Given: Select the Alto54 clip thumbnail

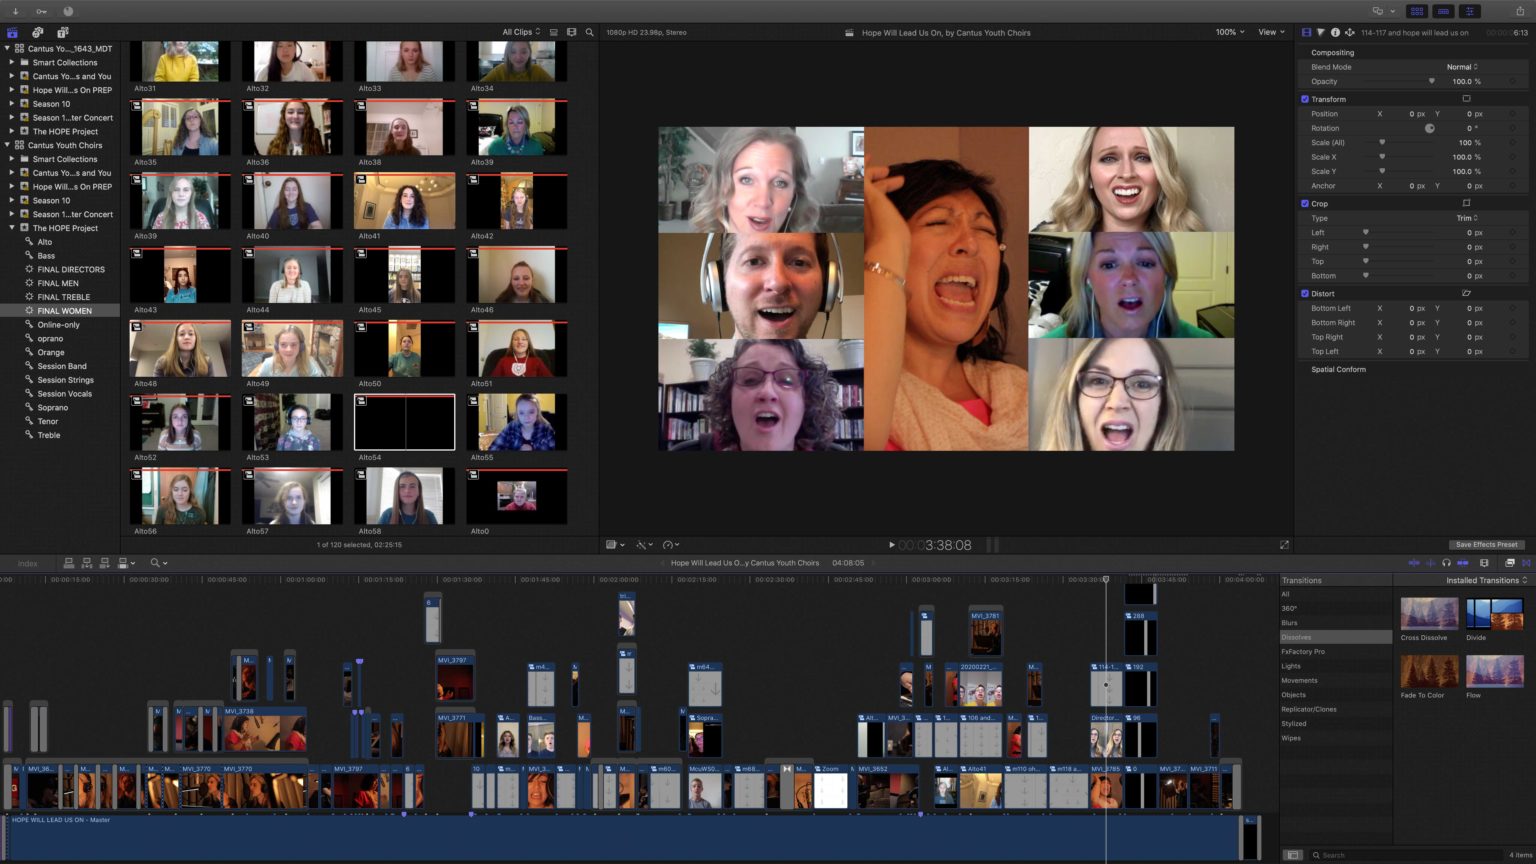Looking at the screenshot, I should pyautogui.click(x=404, y=421).
